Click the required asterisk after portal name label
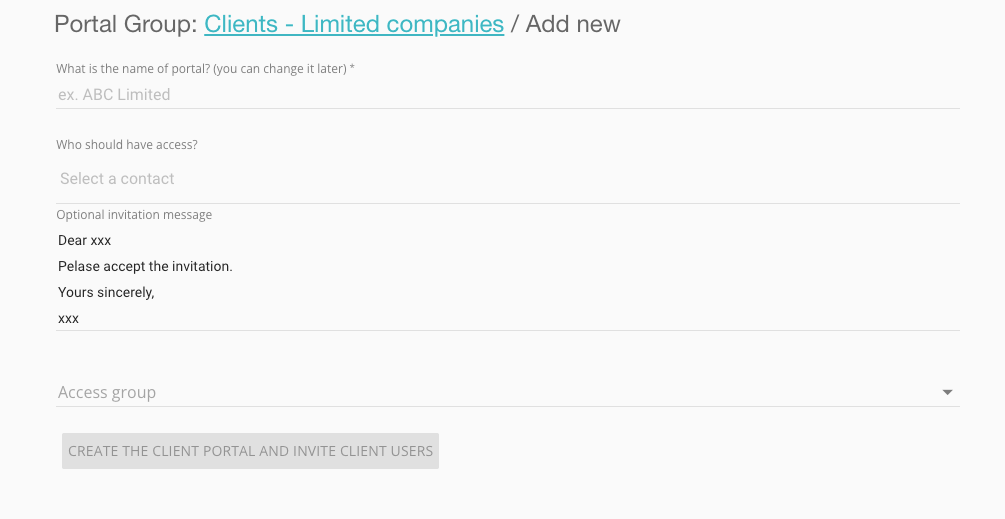This screenshot has width=1005, height=519. pyautogui.click(x=352, y=68)
